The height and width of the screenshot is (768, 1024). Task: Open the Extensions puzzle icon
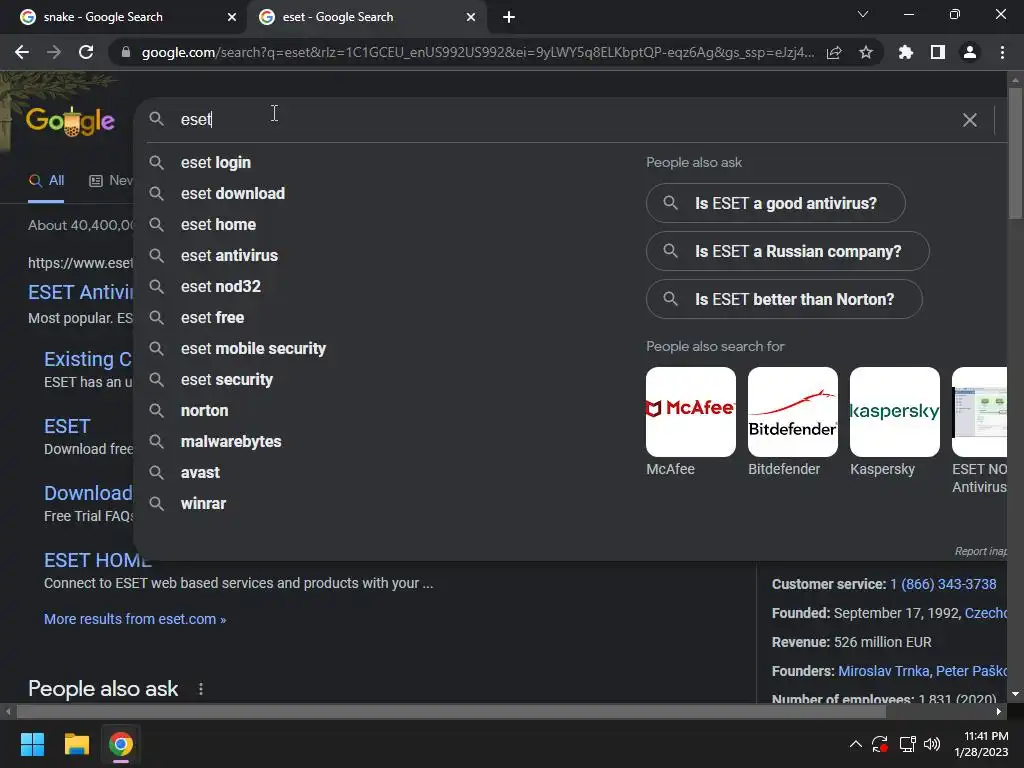click(x=906, y=52)
